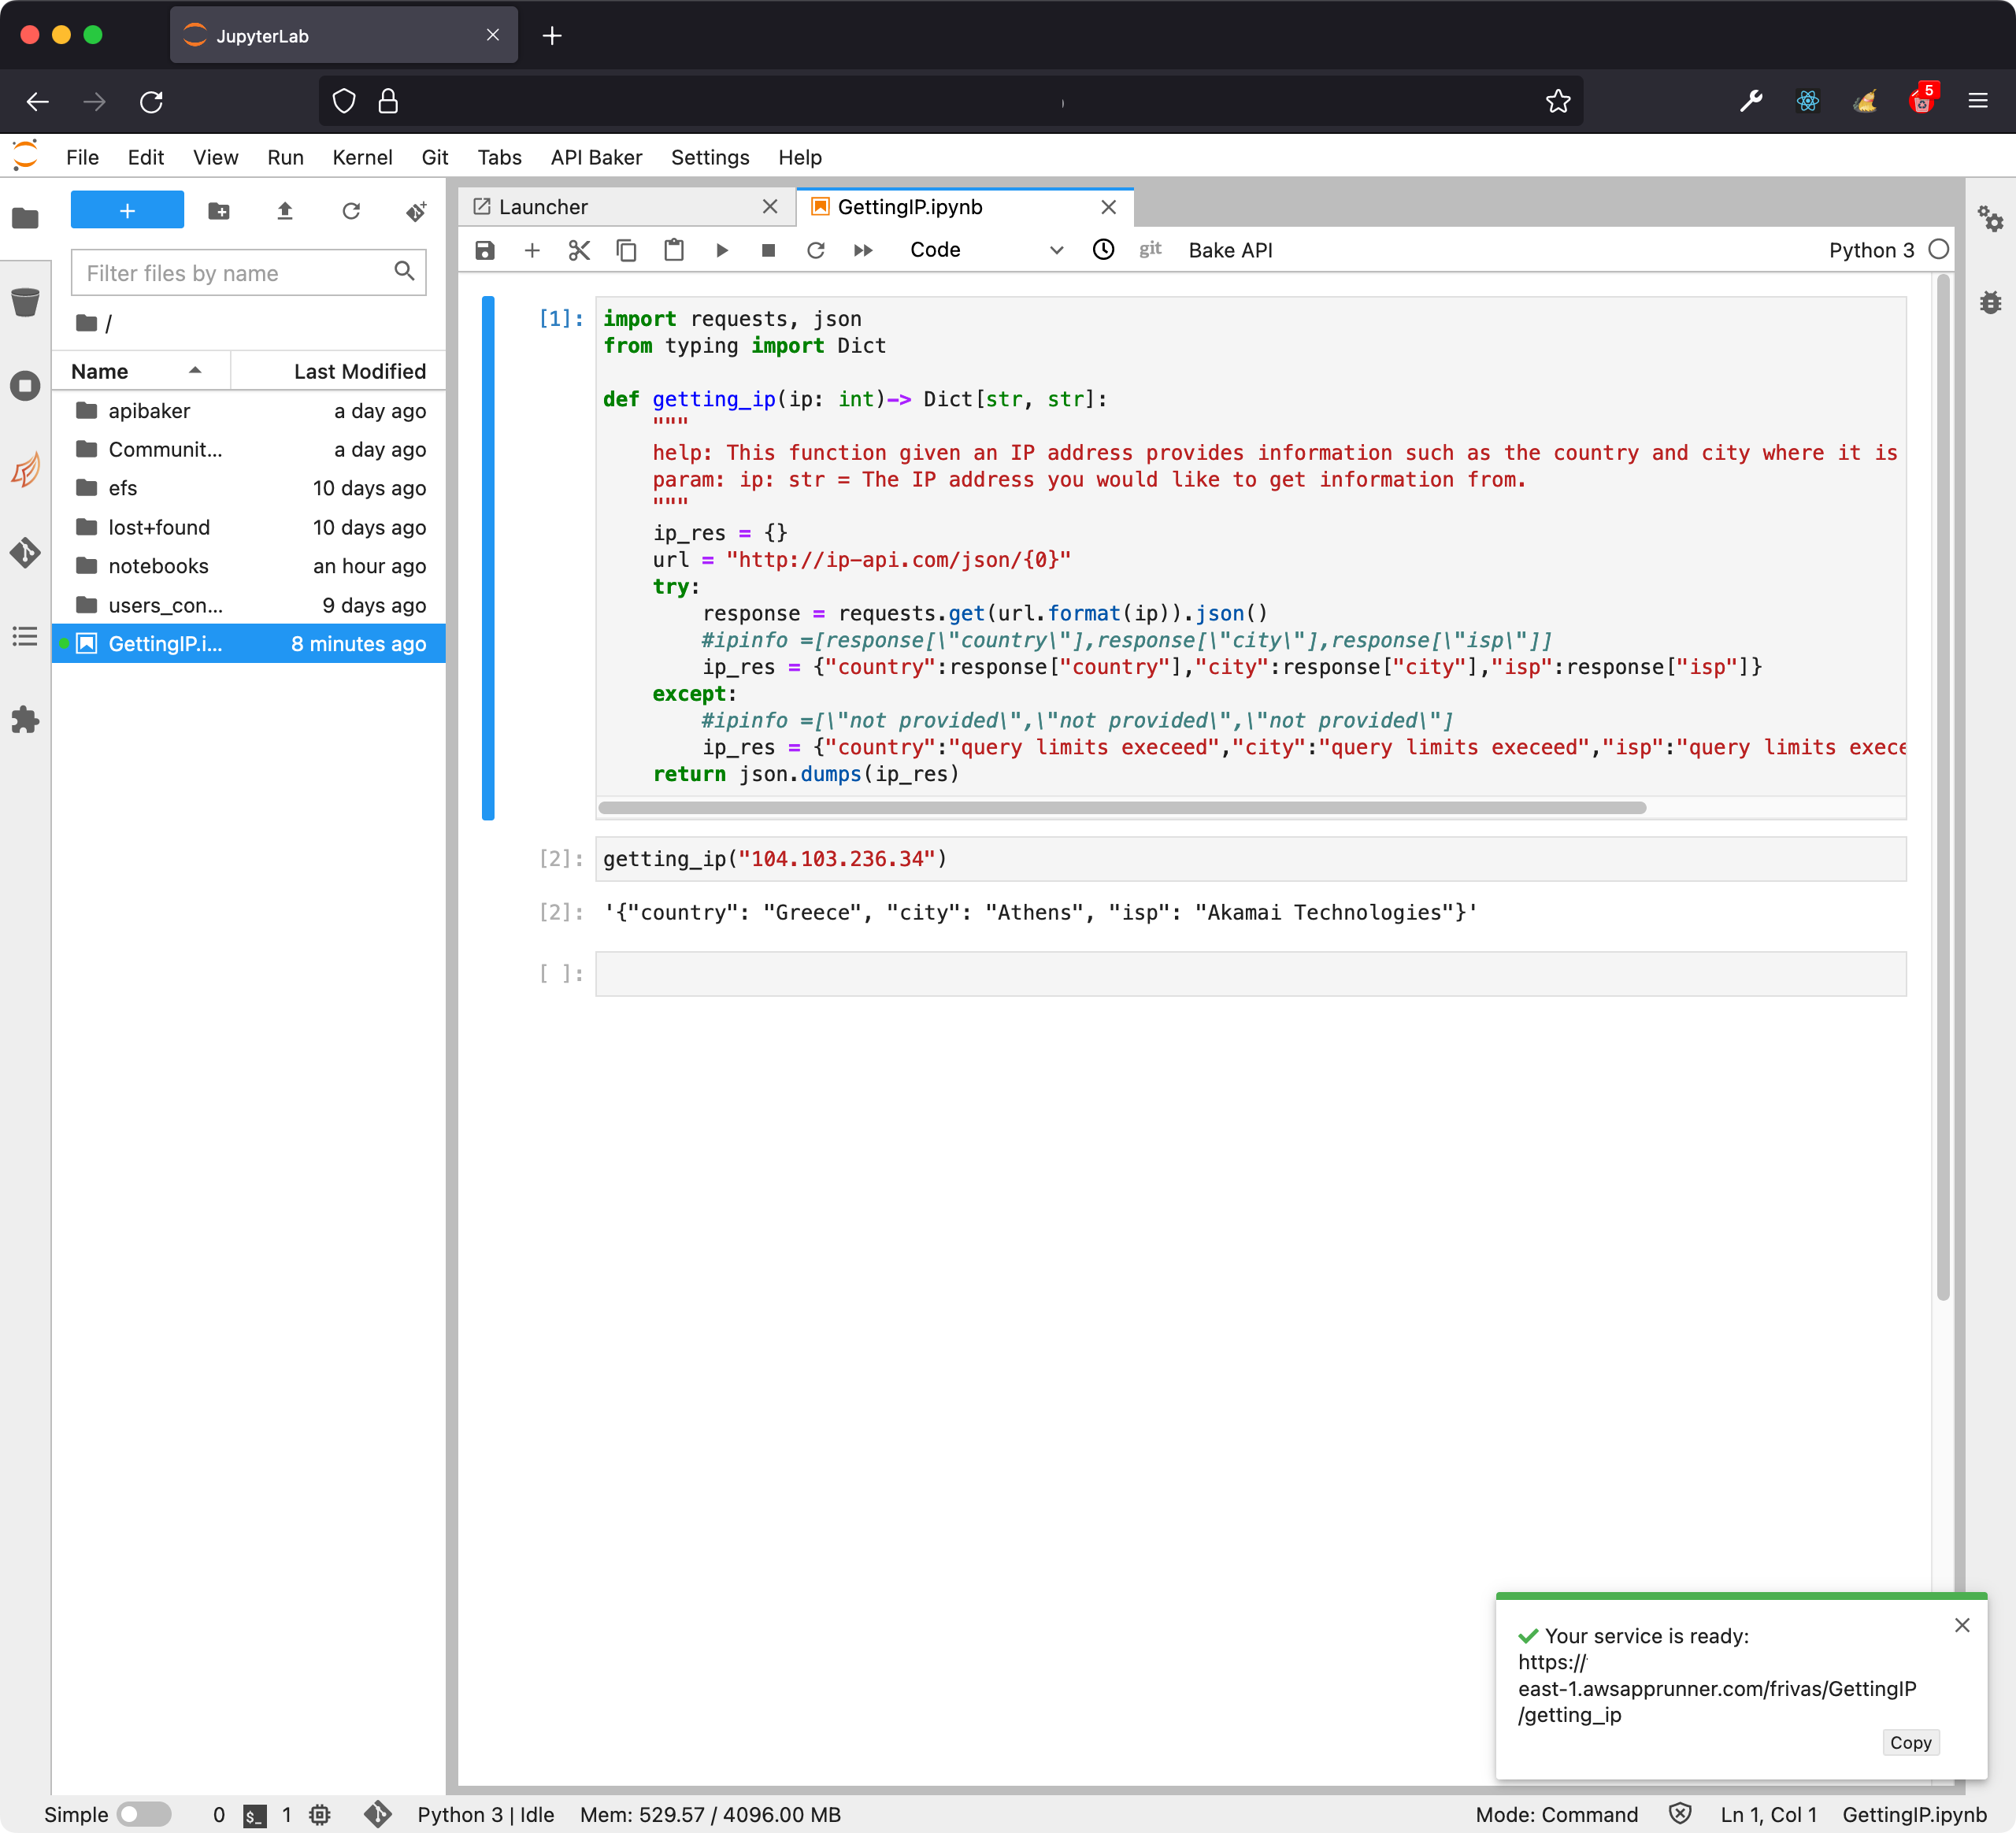Save the notebook with the disk icon

[485, 250]
